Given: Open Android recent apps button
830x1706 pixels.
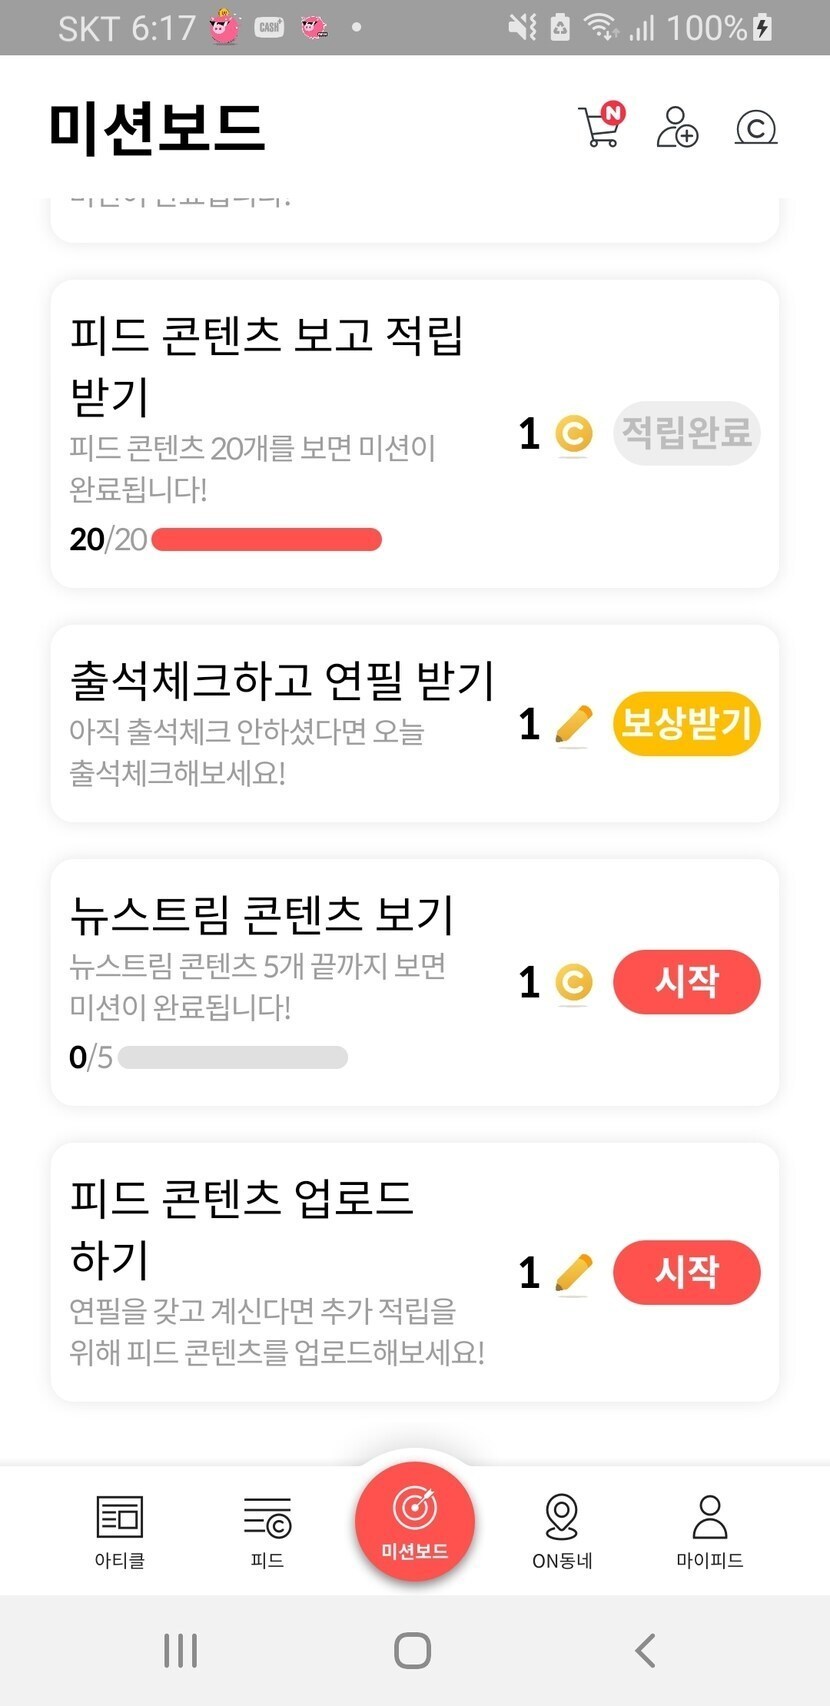Looking at the screenshot, I should 180,1650.
